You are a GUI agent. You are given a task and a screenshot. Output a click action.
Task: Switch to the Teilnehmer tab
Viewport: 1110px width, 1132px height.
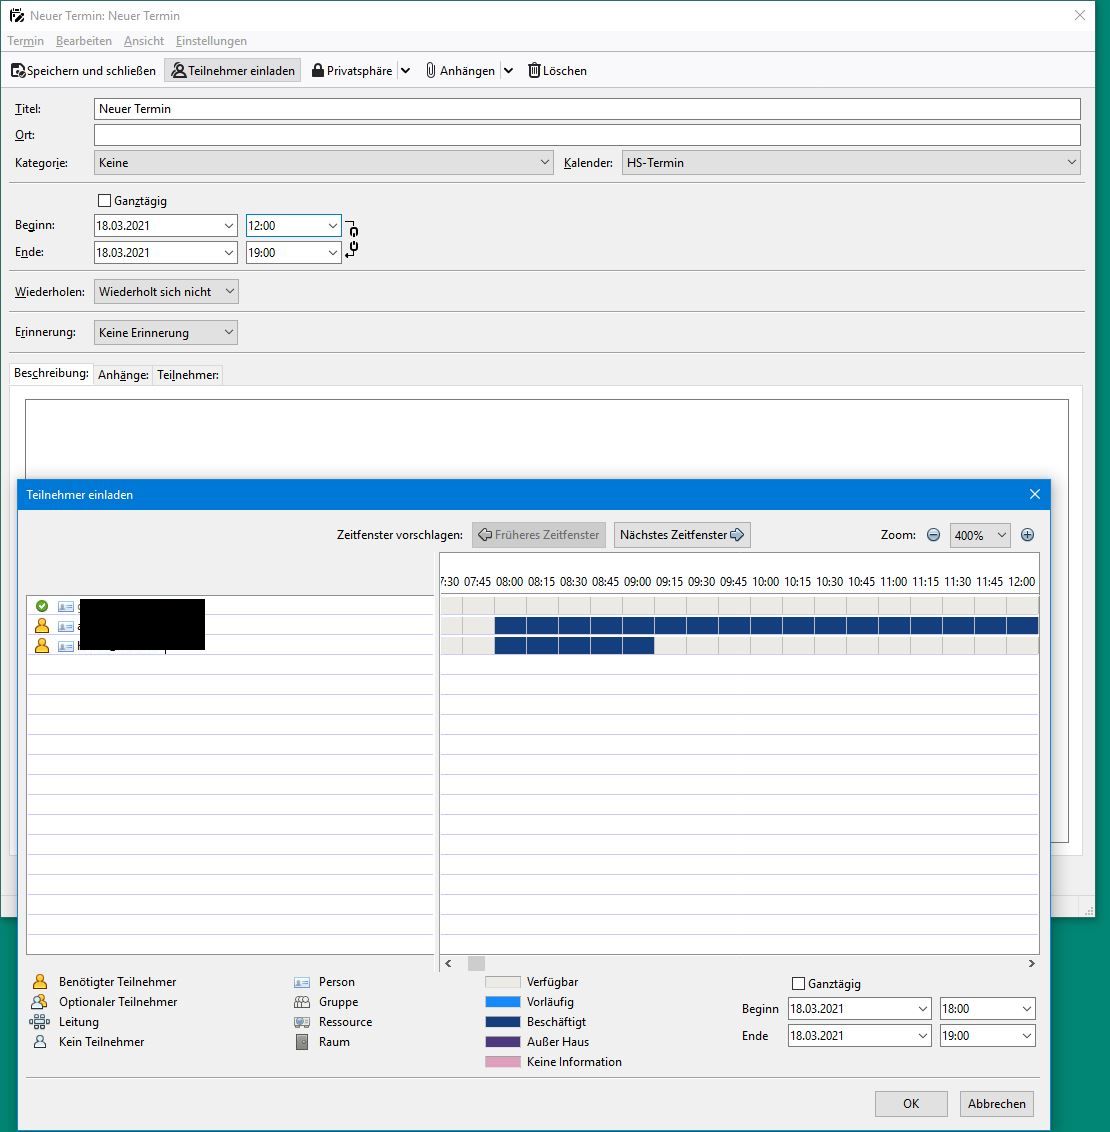click(187, 375)
